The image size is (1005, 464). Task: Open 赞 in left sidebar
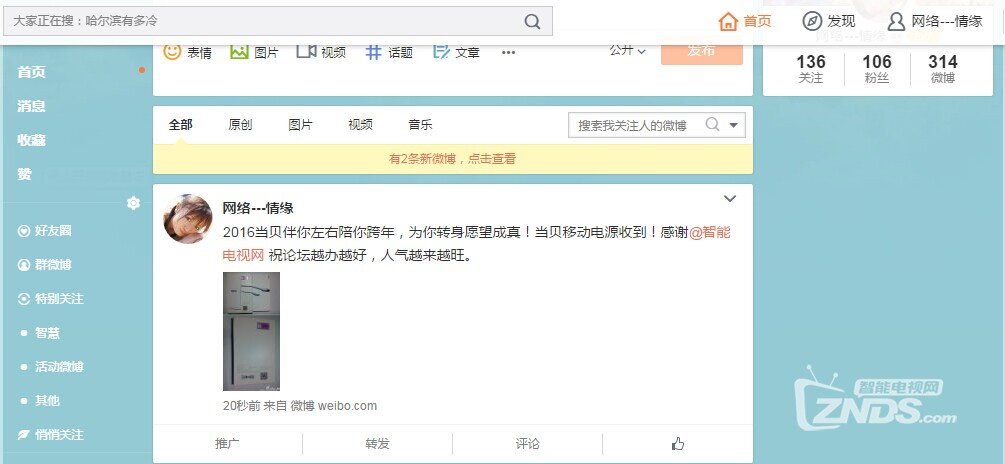[x=24, y=174]
